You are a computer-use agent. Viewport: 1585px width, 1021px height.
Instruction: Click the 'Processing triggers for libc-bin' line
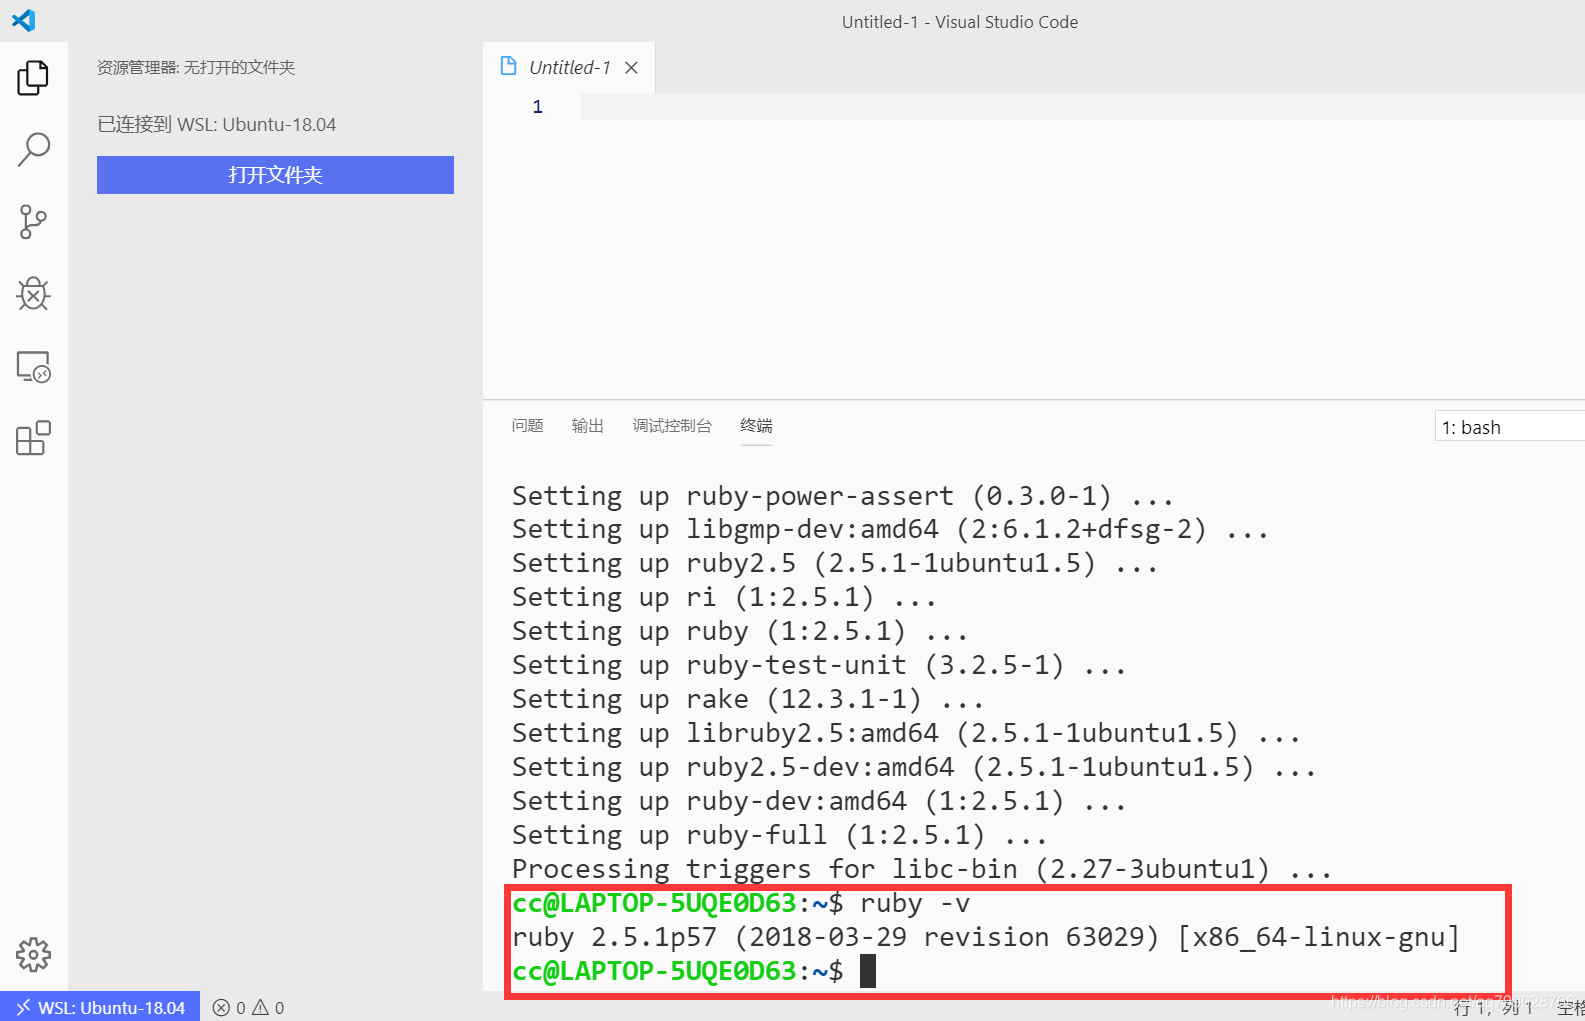pyautogui.click(x=922, y=869)
